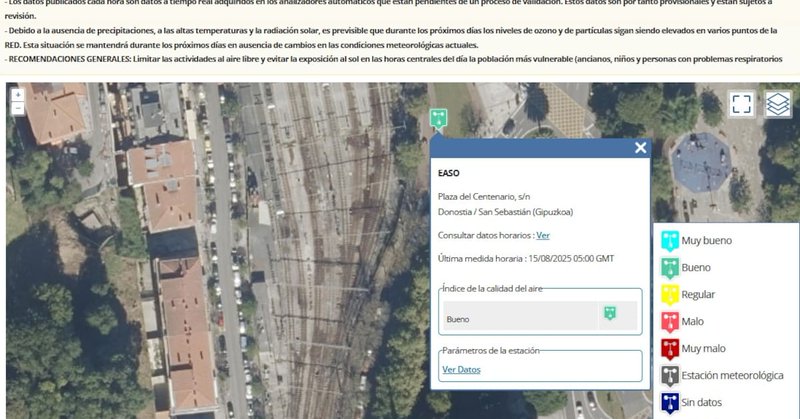
Task: Click the 'Bueno' legend icon
Action: pyautogui.click(x=670, y=268)
